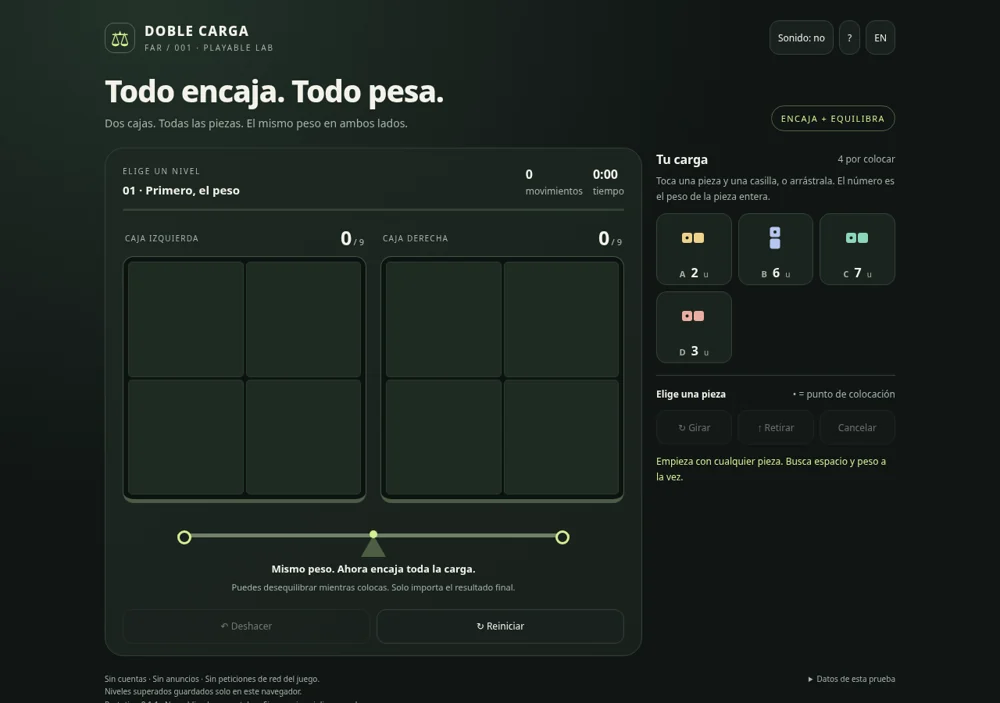Click the left end of balance beam
Viewport: 1000px width, 703px height.
tap(184, 537)
